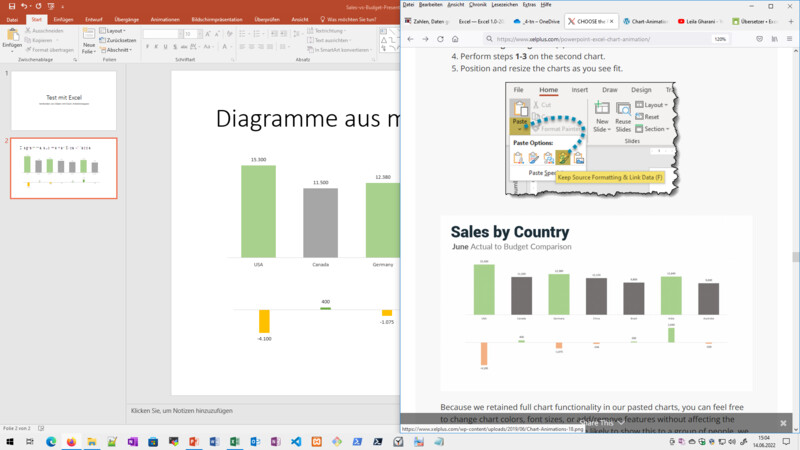This screenshot has width=800, height=450.
Task: Open the font name combo box
Action: pos(163,34)
